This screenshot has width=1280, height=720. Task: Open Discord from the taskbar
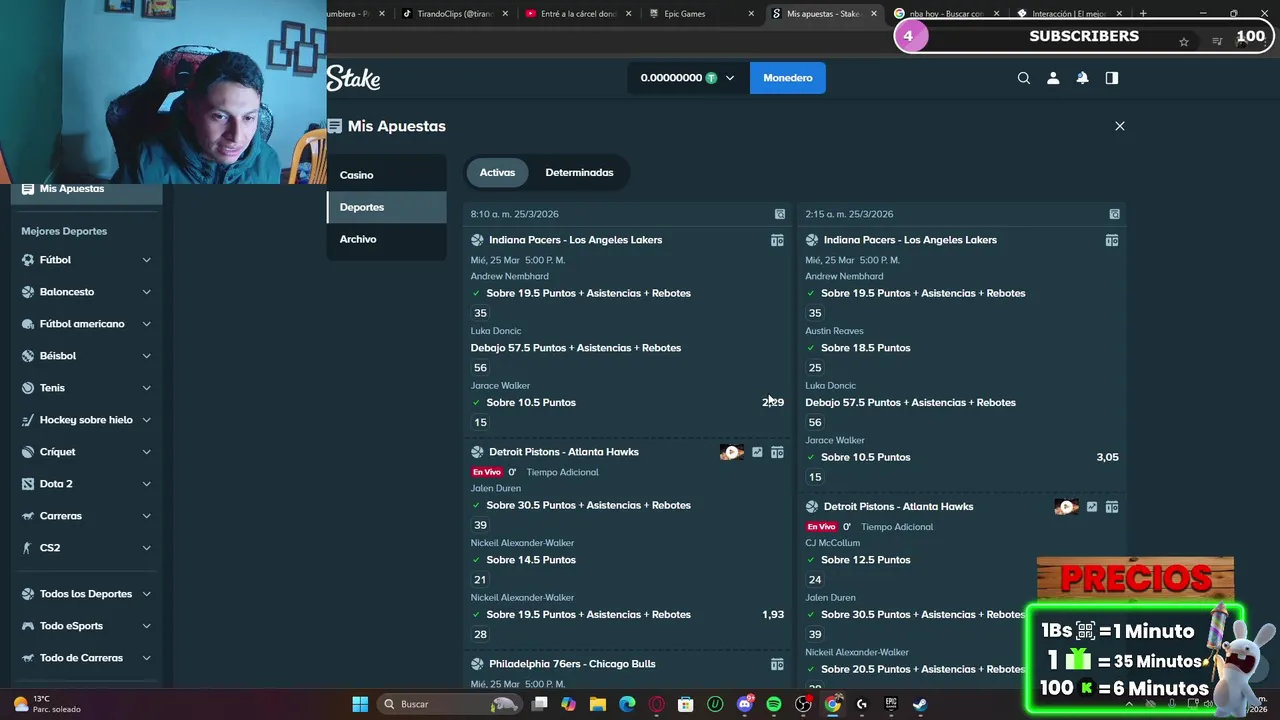coord(745,704)
